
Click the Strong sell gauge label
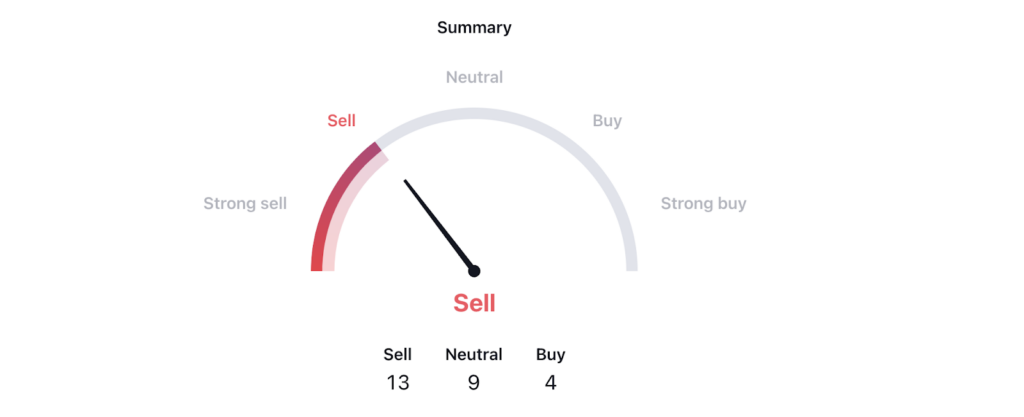245,203
